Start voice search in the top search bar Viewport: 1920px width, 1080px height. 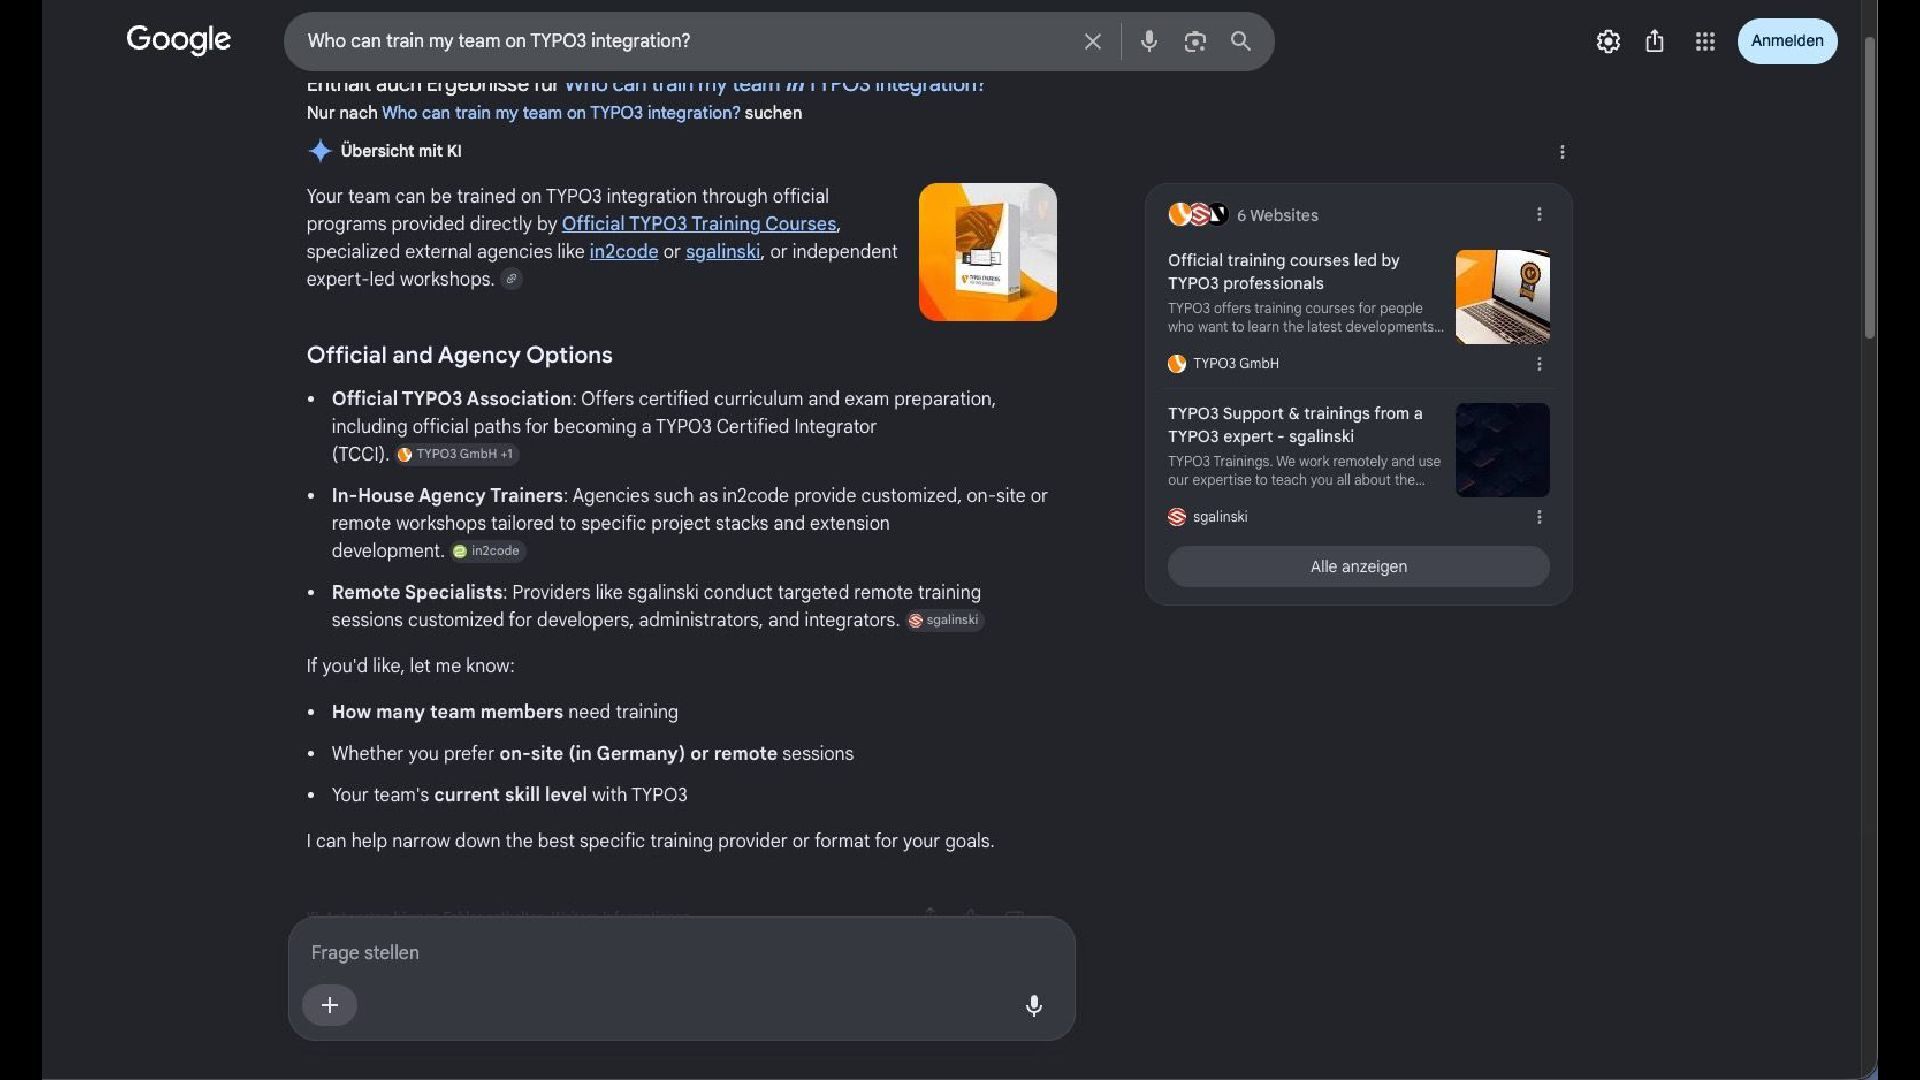coord(1149,41)
